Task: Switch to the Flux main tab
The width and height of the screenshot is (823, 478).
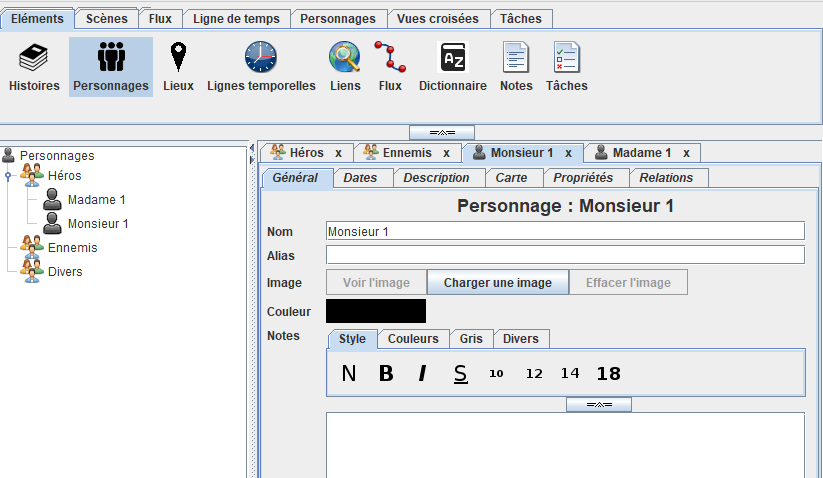Action: [x=160, y=18]
